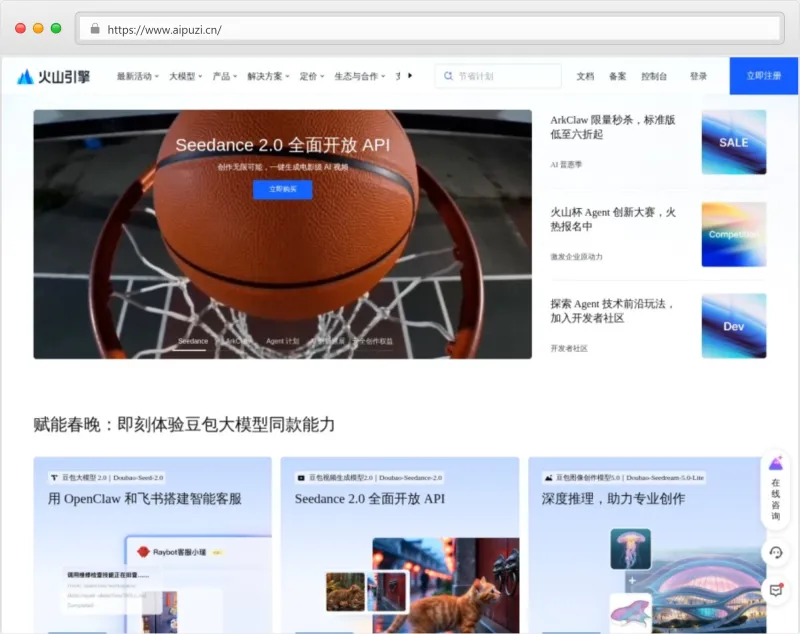Click the Dev thumbnail
This screenshot has height=634, width=800.
734,326
